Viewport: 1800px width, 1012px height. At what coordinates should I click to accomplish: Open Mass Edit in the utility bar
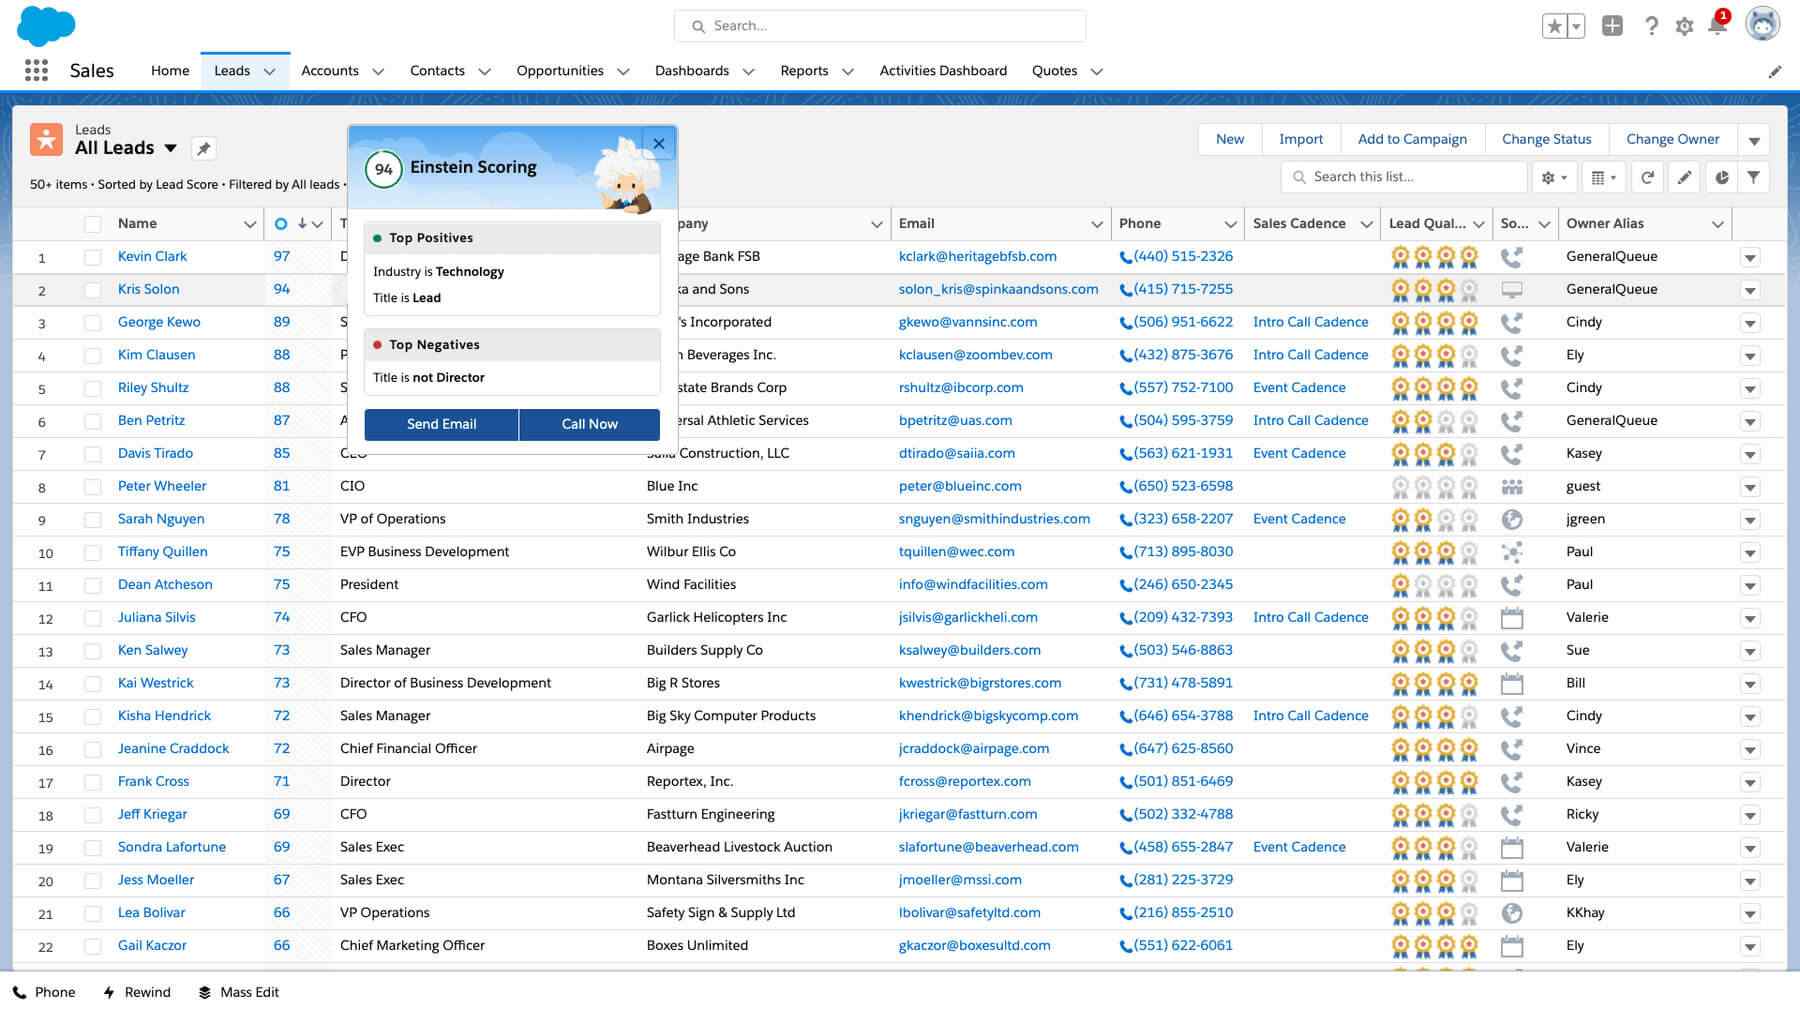[239, 992]
